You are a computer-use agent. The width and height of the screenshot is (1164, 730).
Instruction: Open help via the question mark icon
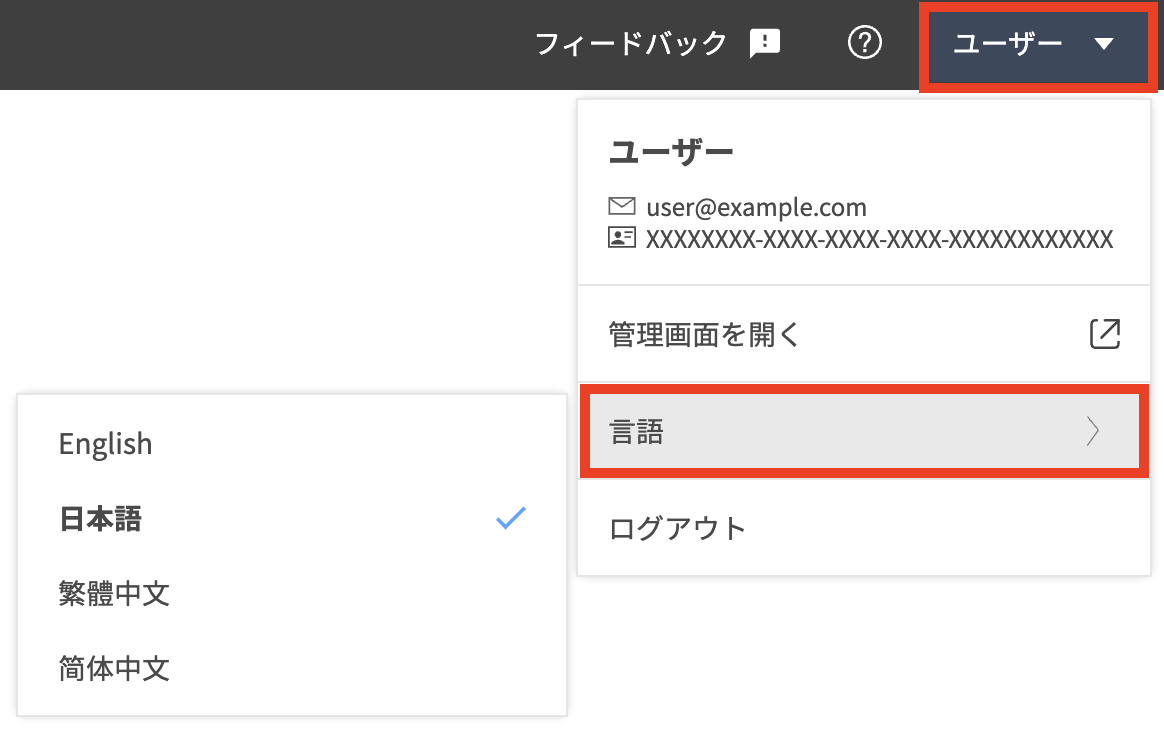(865, 43)
